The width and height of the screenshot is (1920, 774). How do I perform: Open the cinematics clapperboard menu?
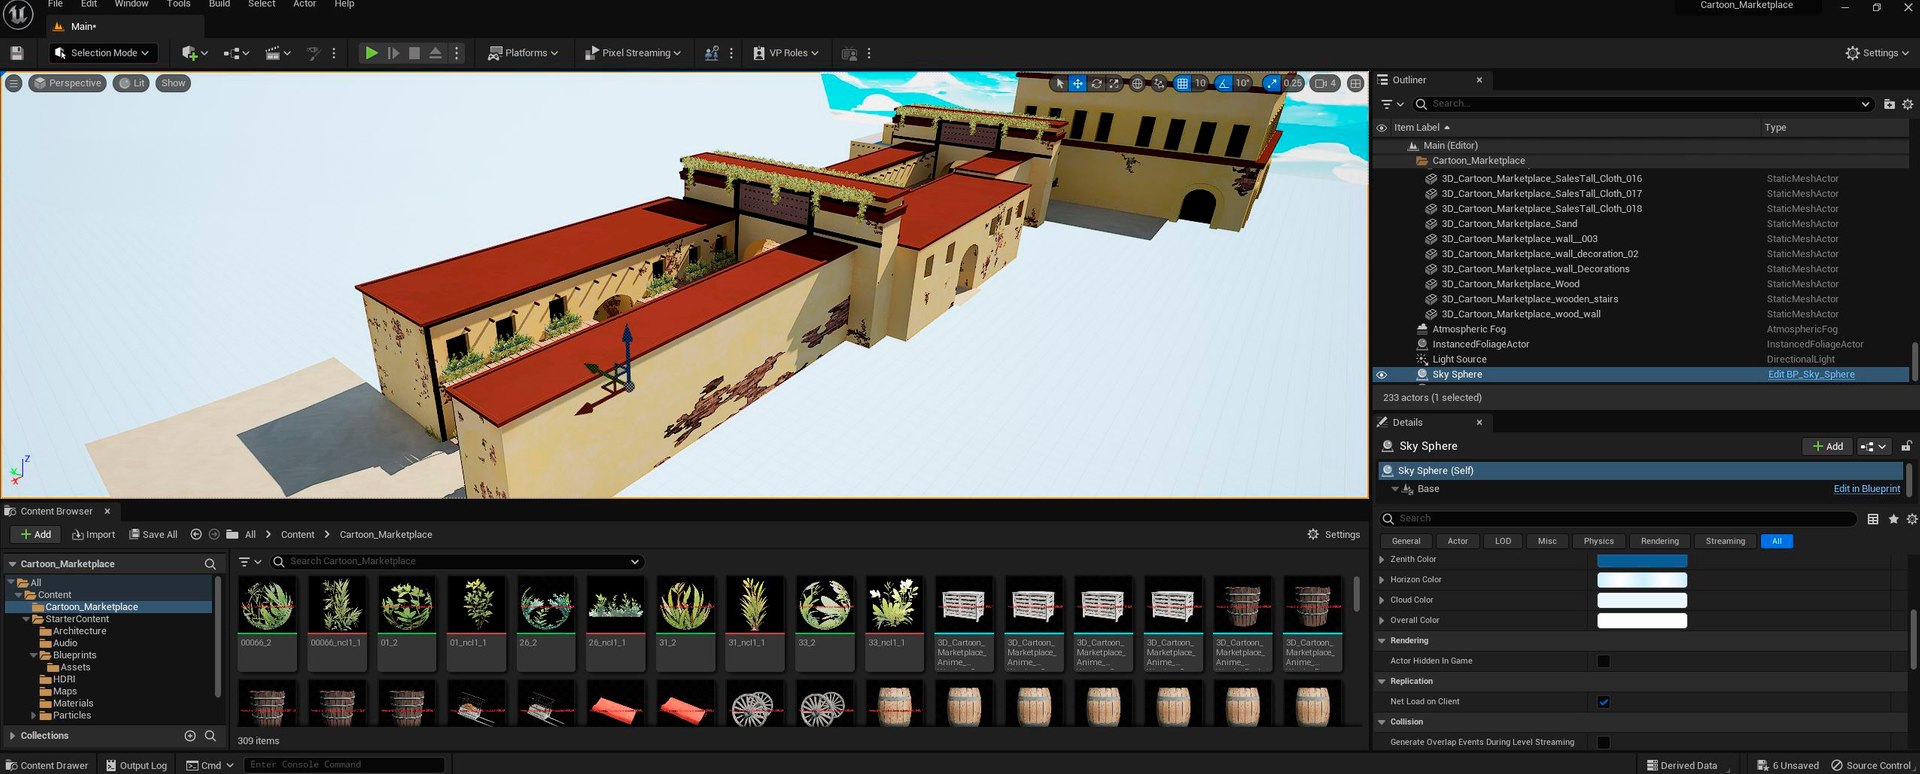click(x=277, y=53)
